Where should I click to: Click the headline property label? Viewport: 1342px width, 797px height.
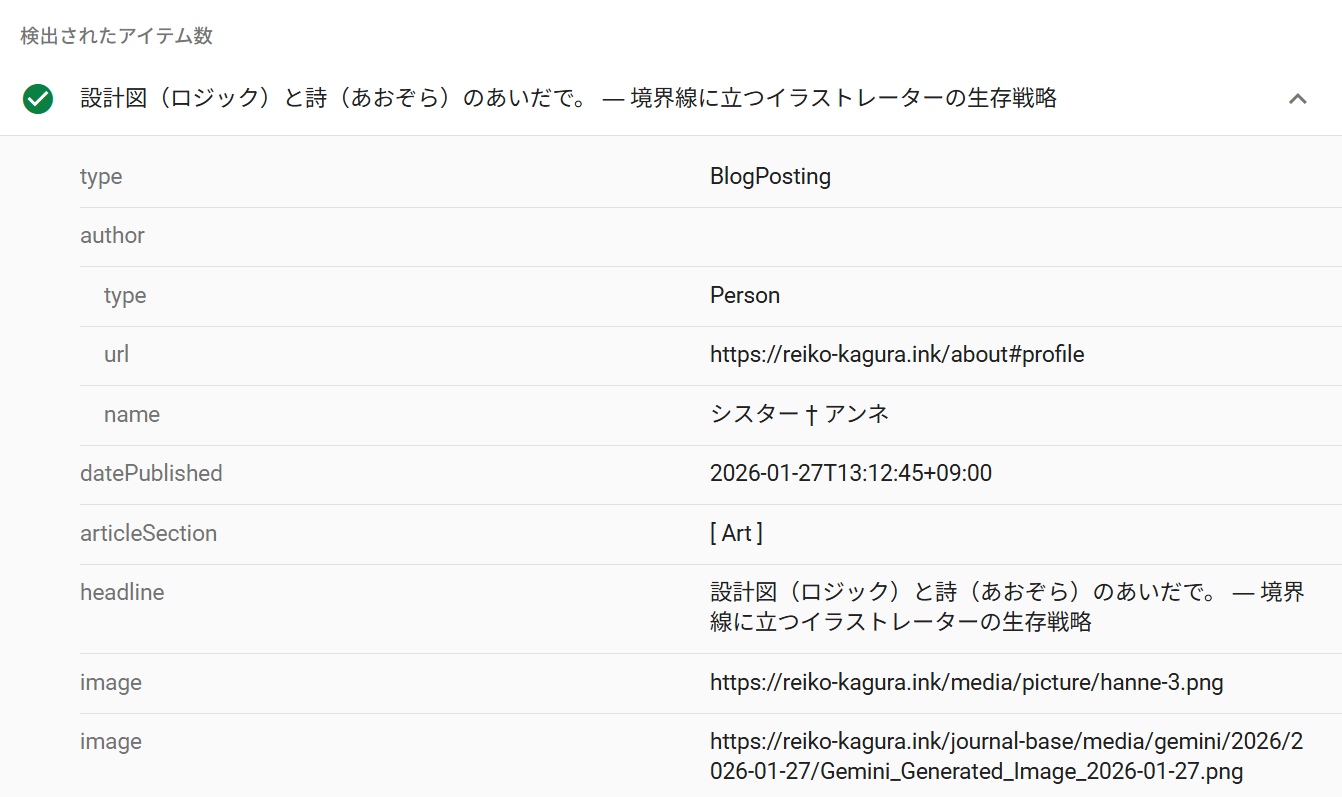pyautogui.click(x=122, y=592)
